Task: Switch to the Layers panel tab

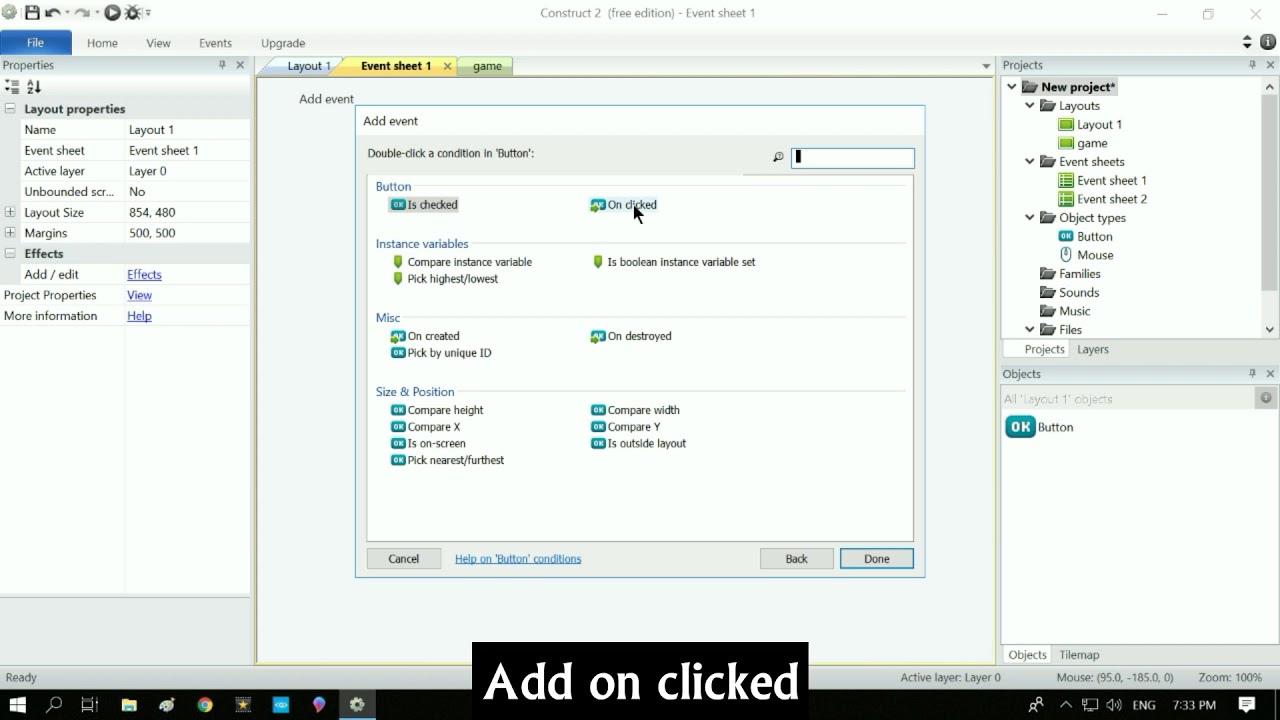Action: point(1093,349)
